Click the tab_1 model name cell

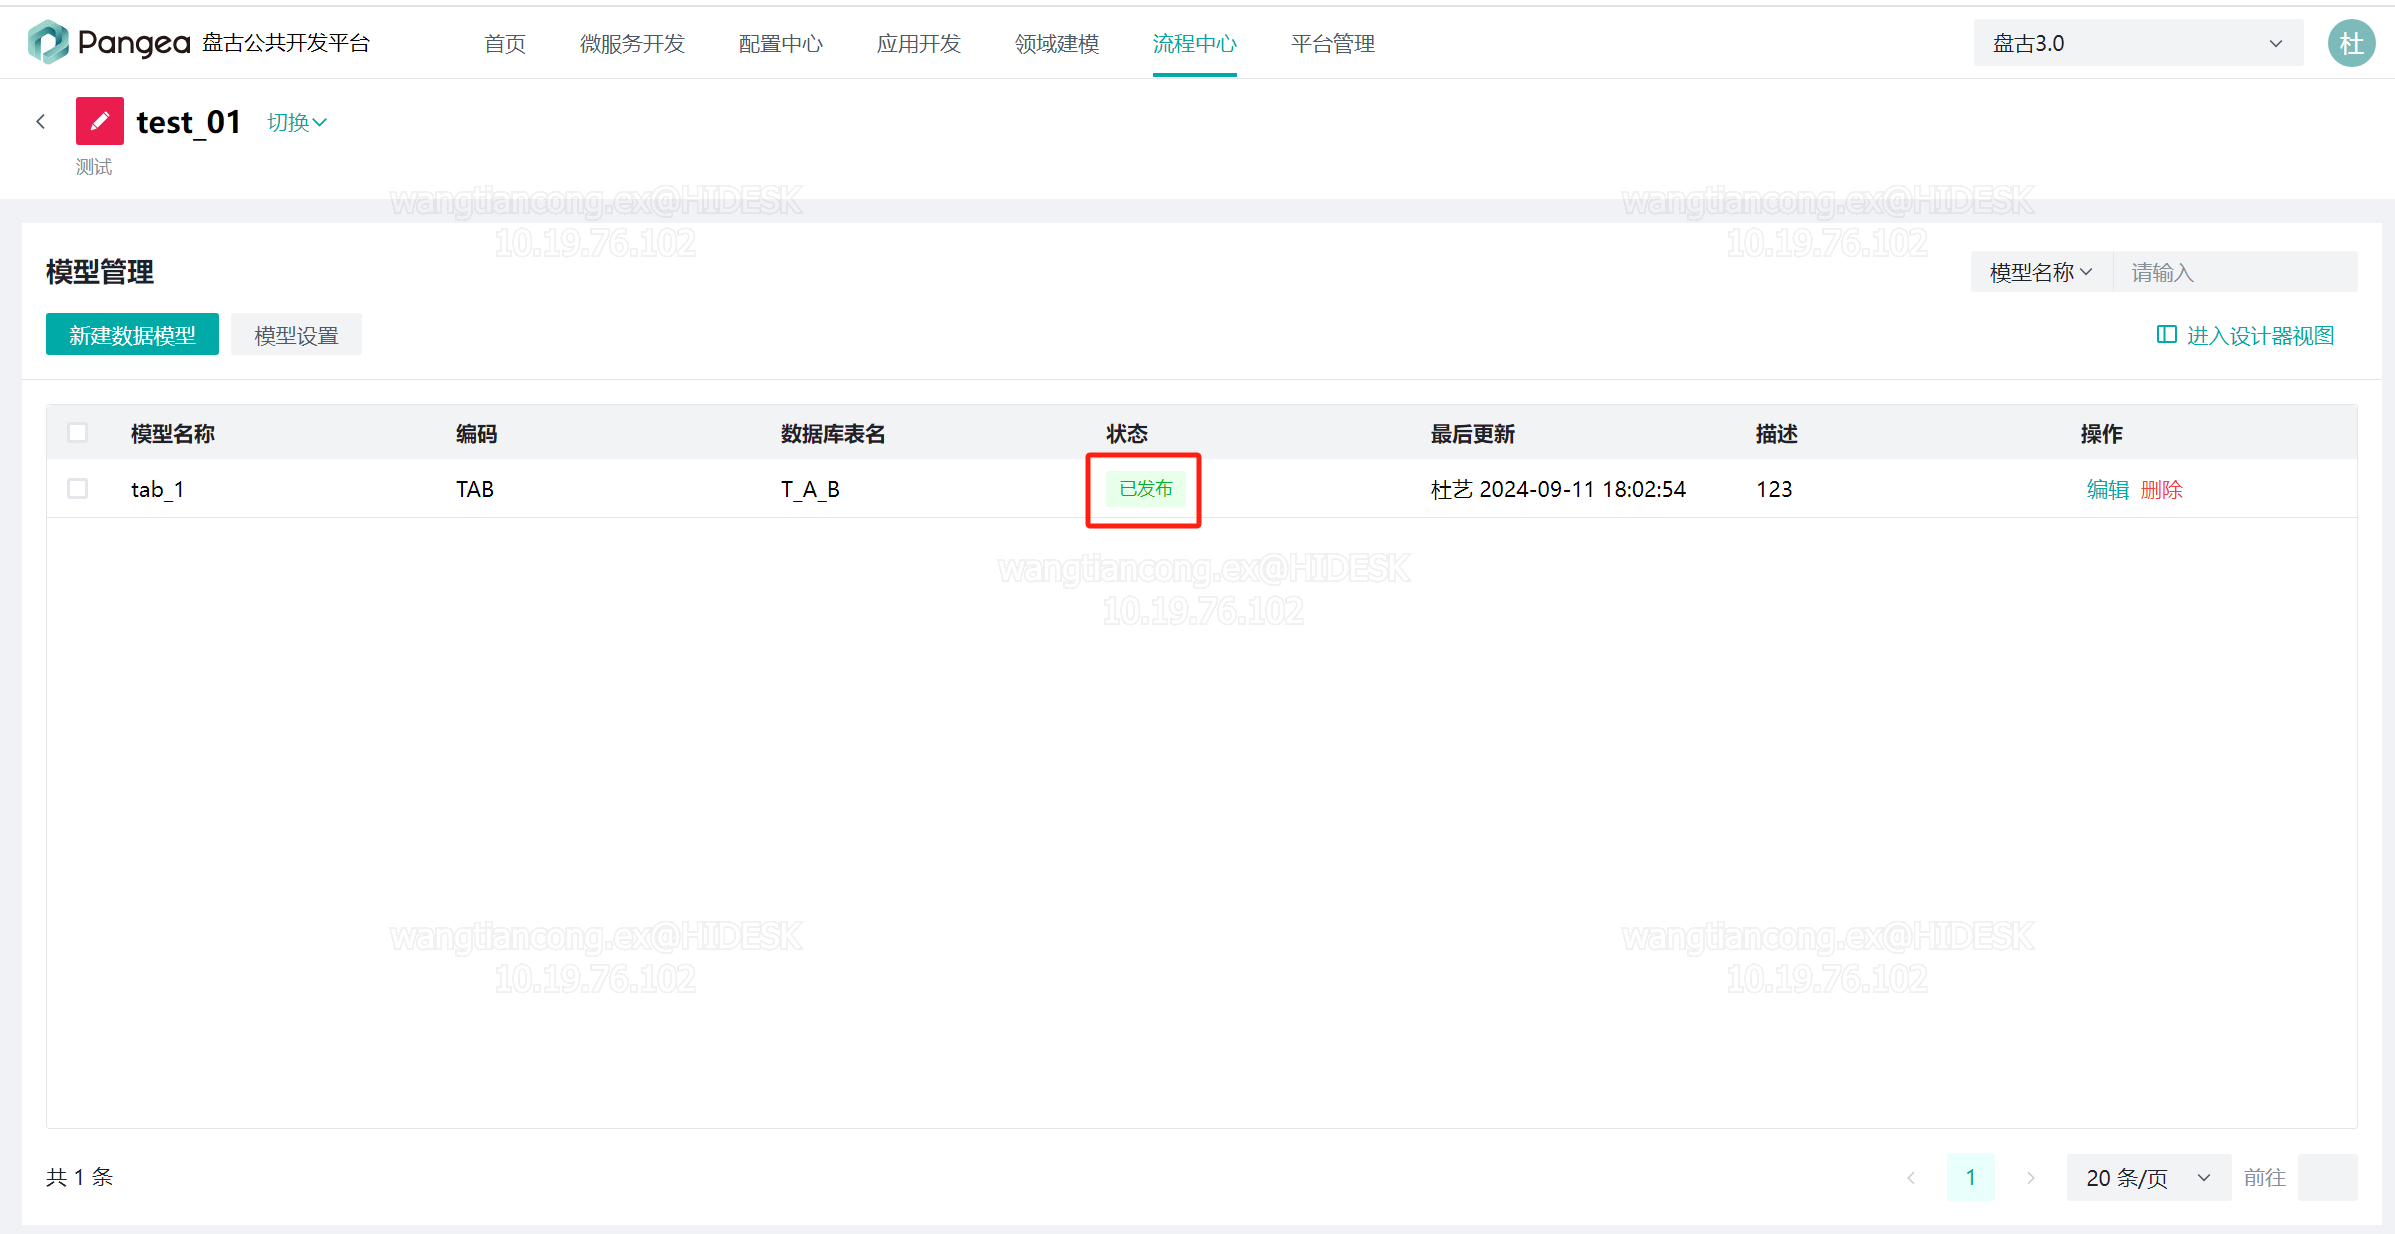(x=158, y=489)
